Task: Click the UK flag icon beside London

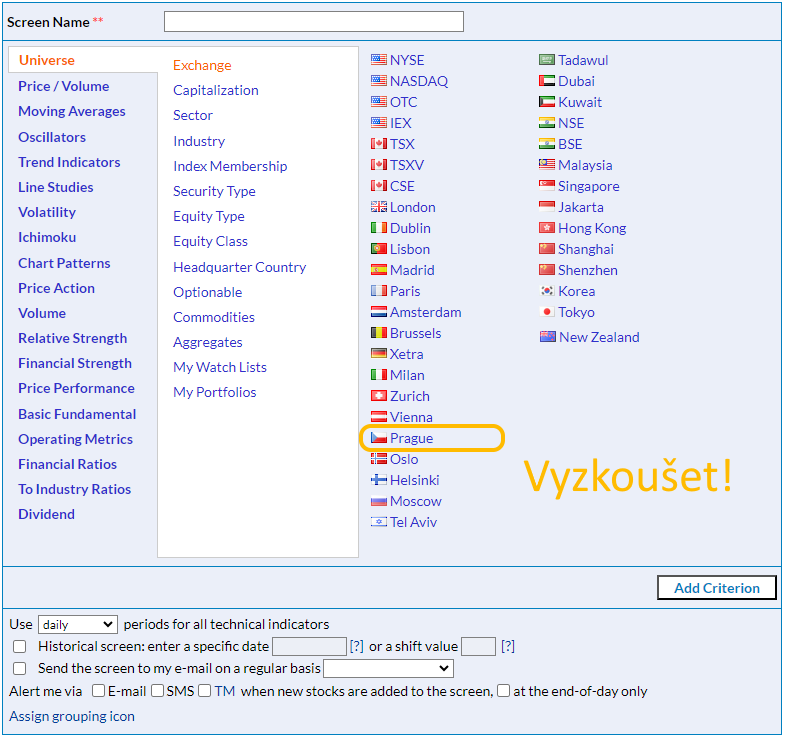Action: [378, 207]
